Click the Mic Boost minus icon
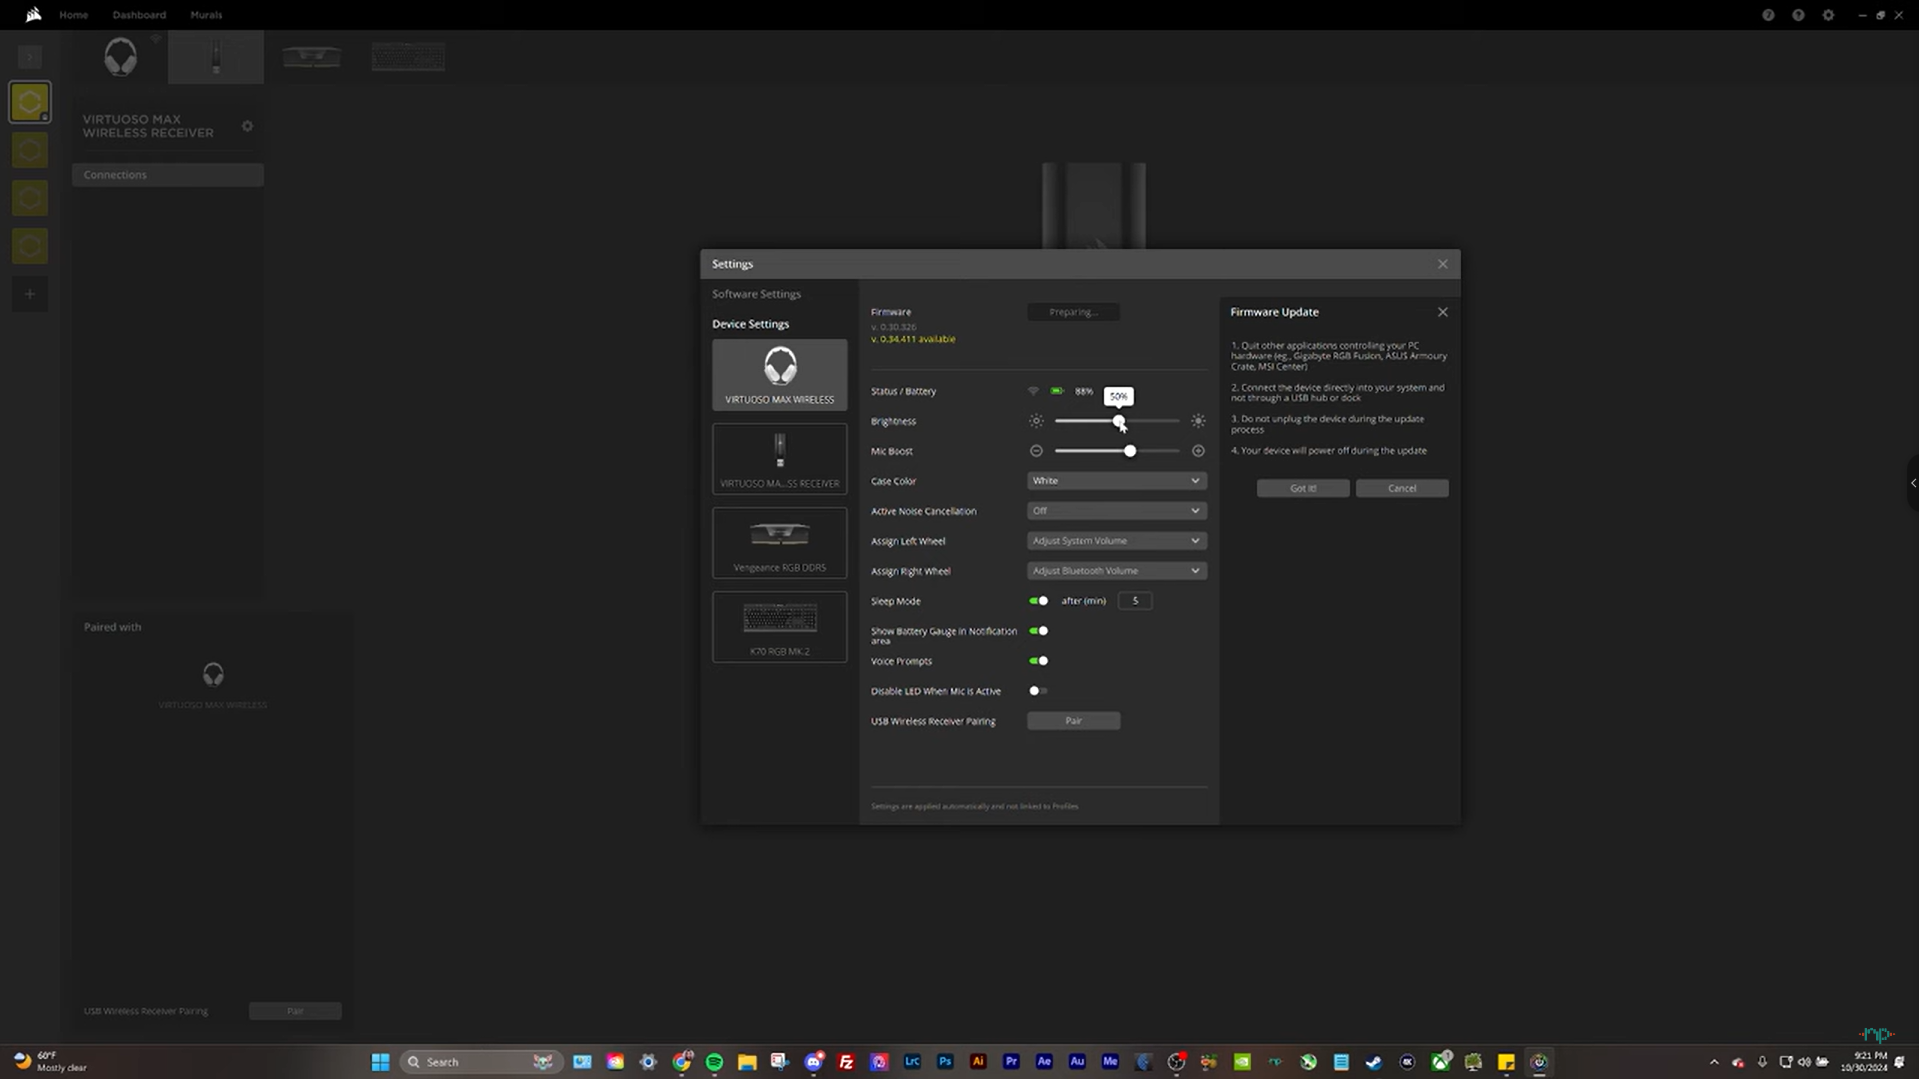The height and width of the screenshot is (1079, 1919). pyautogui.click(x=1036, y=451)
